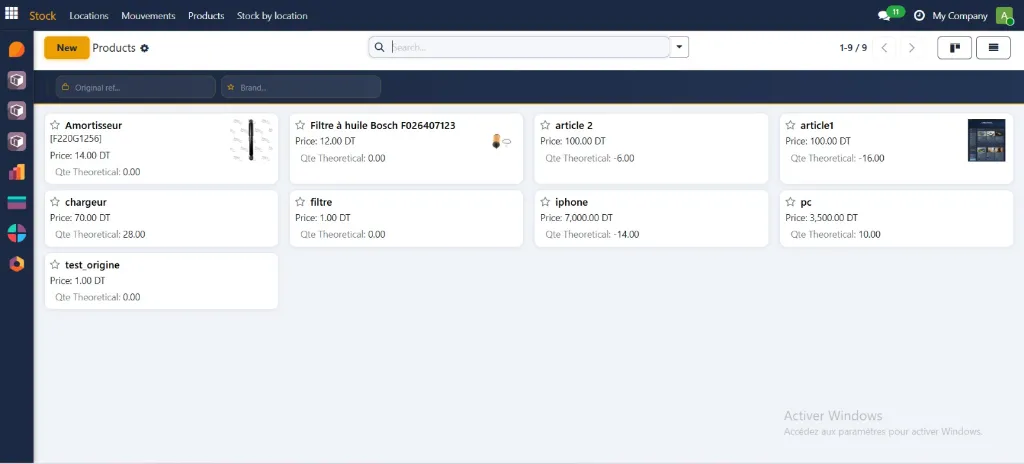Switch to list view
The height and width of the screenshot is (464, 1024).
pos(993,47)
